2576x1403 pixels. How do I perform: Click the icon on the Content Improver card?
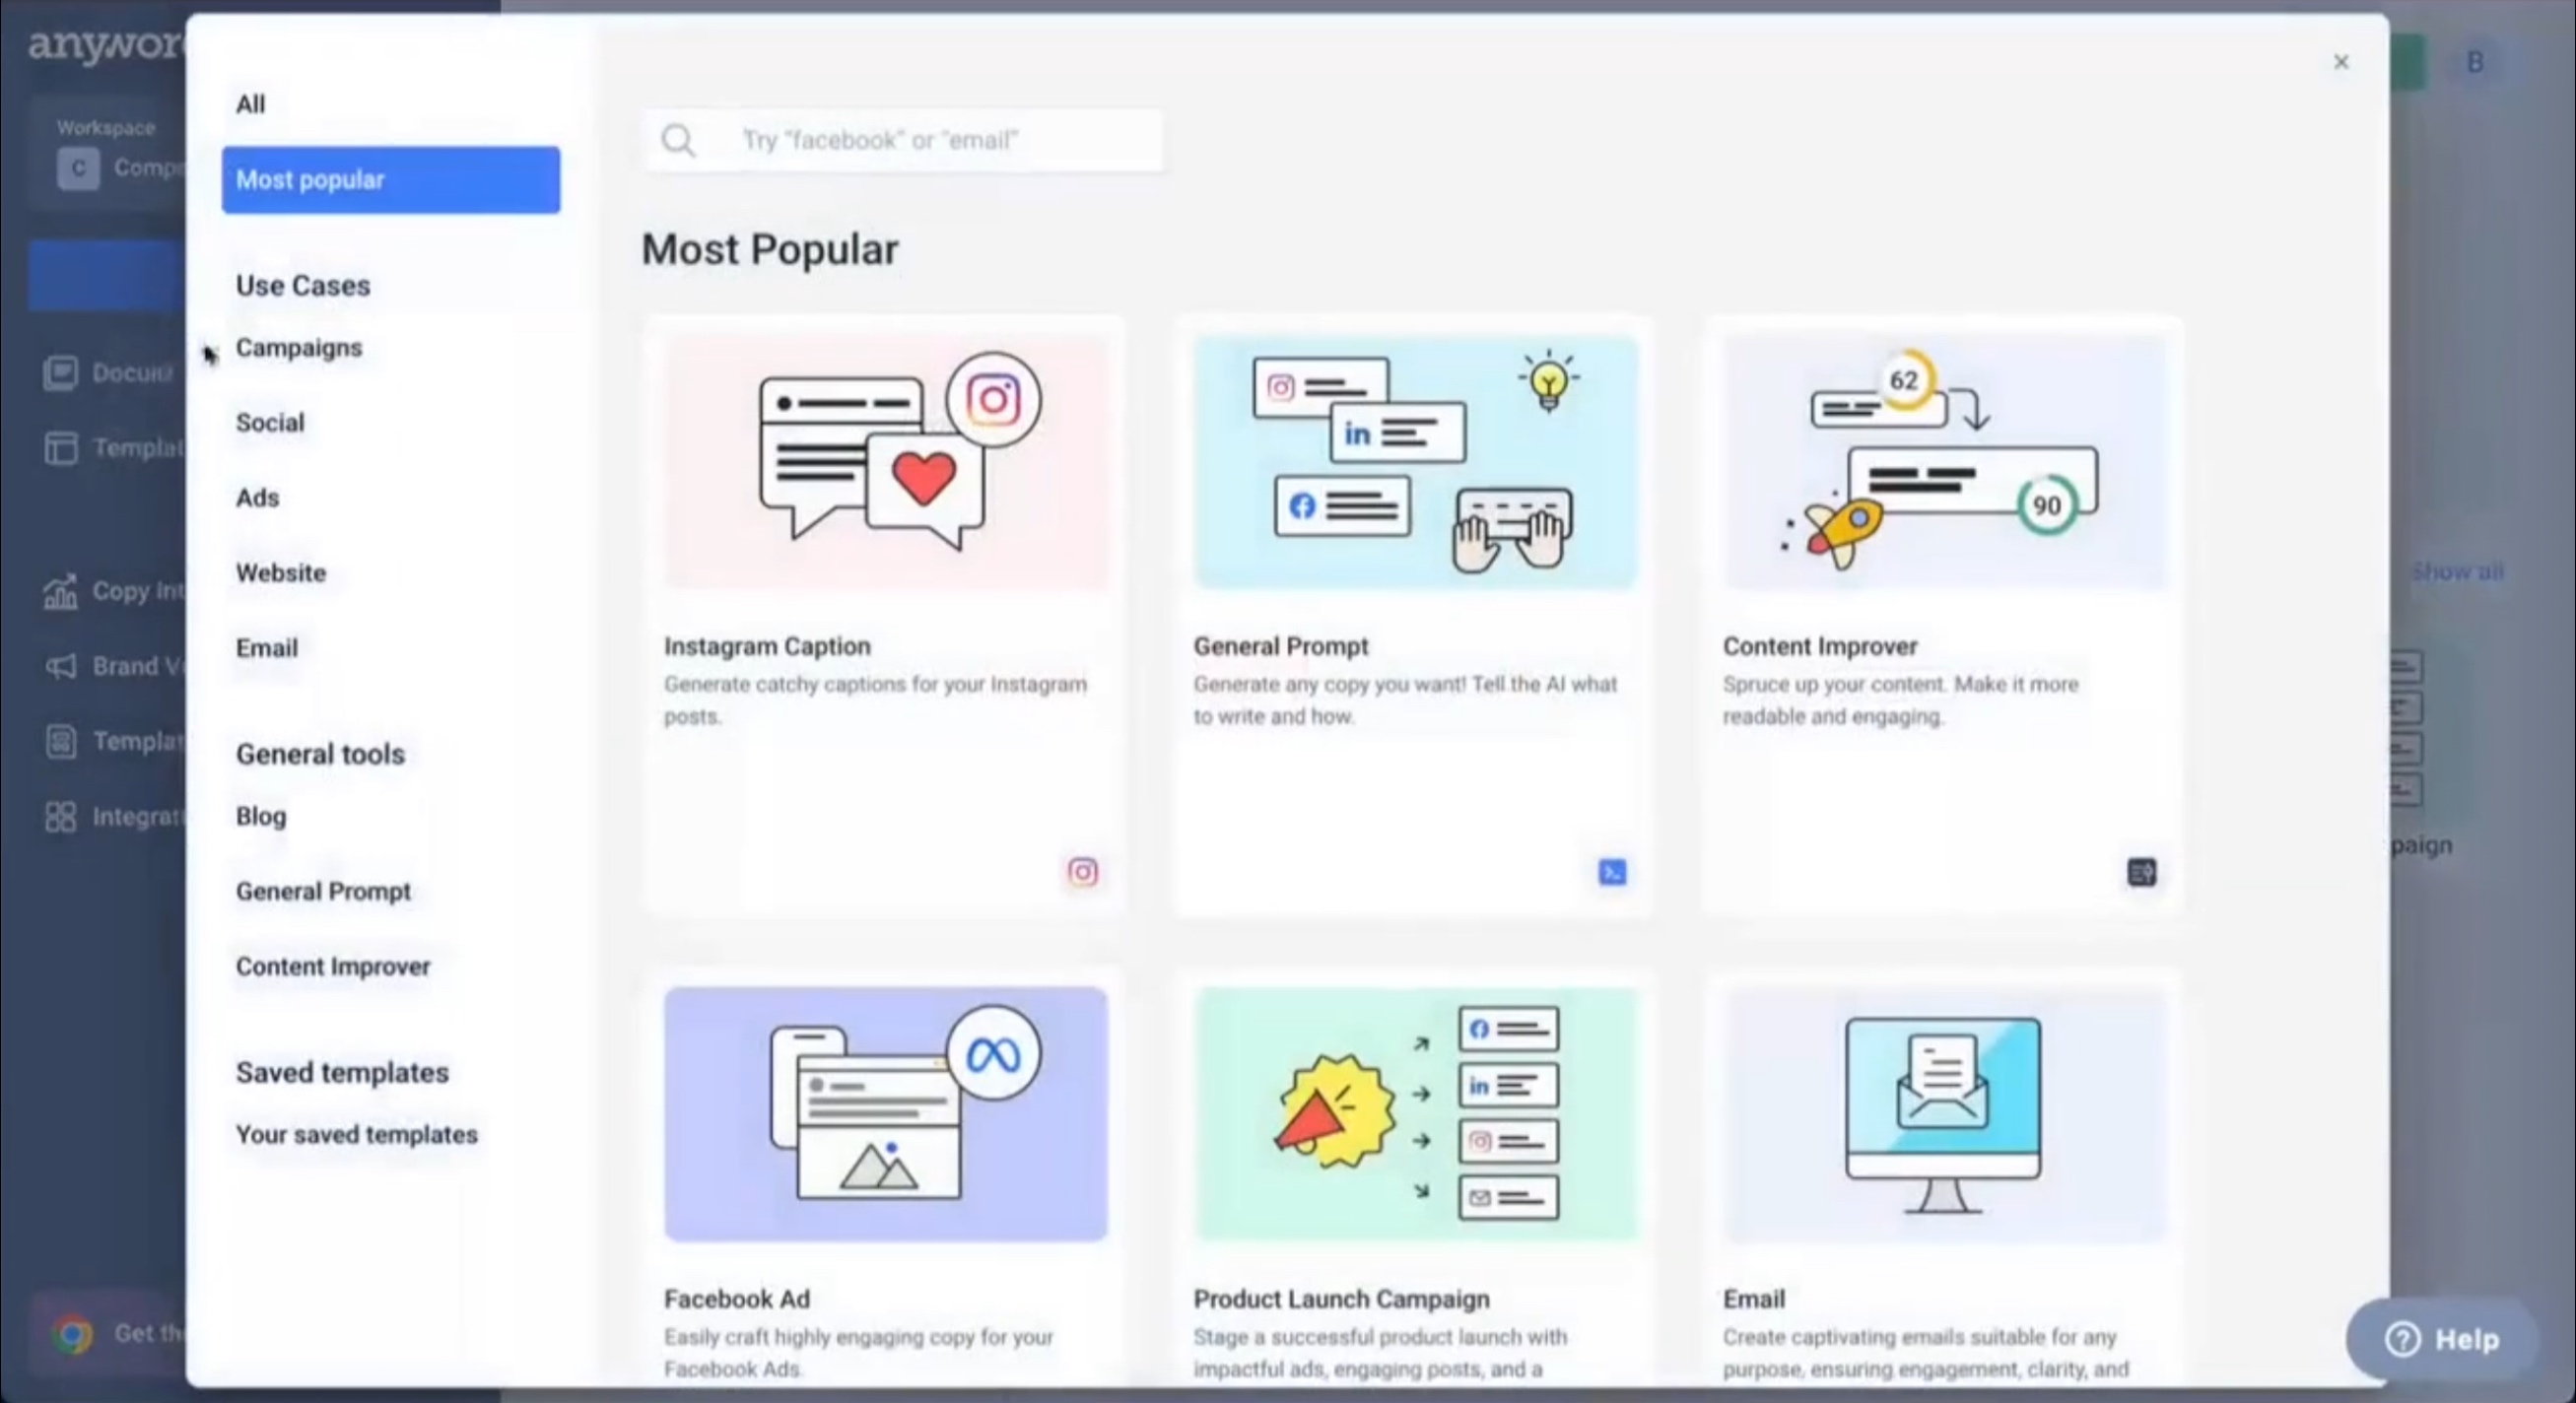(2141, 872)
